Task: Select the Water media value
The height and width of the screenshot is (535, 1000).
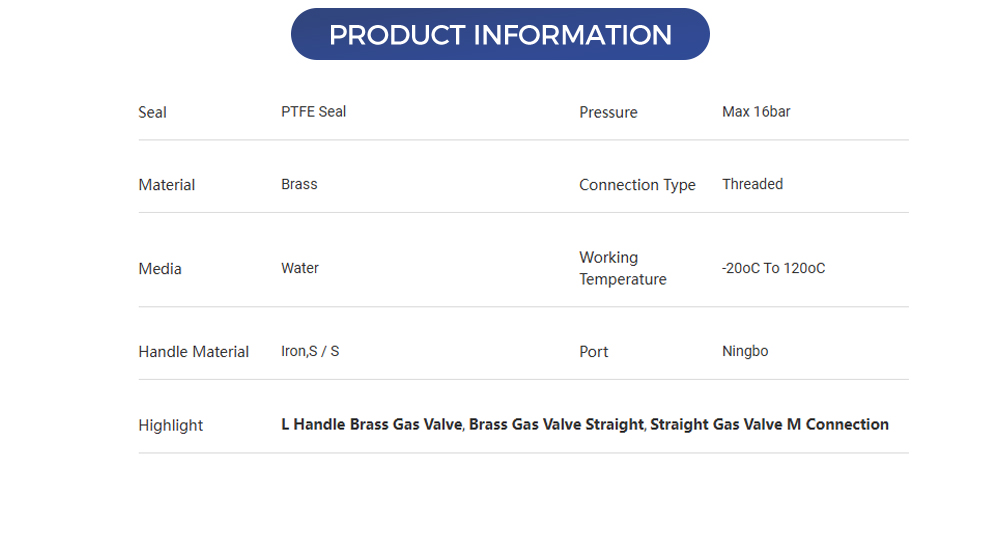Action: tap(300, 269)
